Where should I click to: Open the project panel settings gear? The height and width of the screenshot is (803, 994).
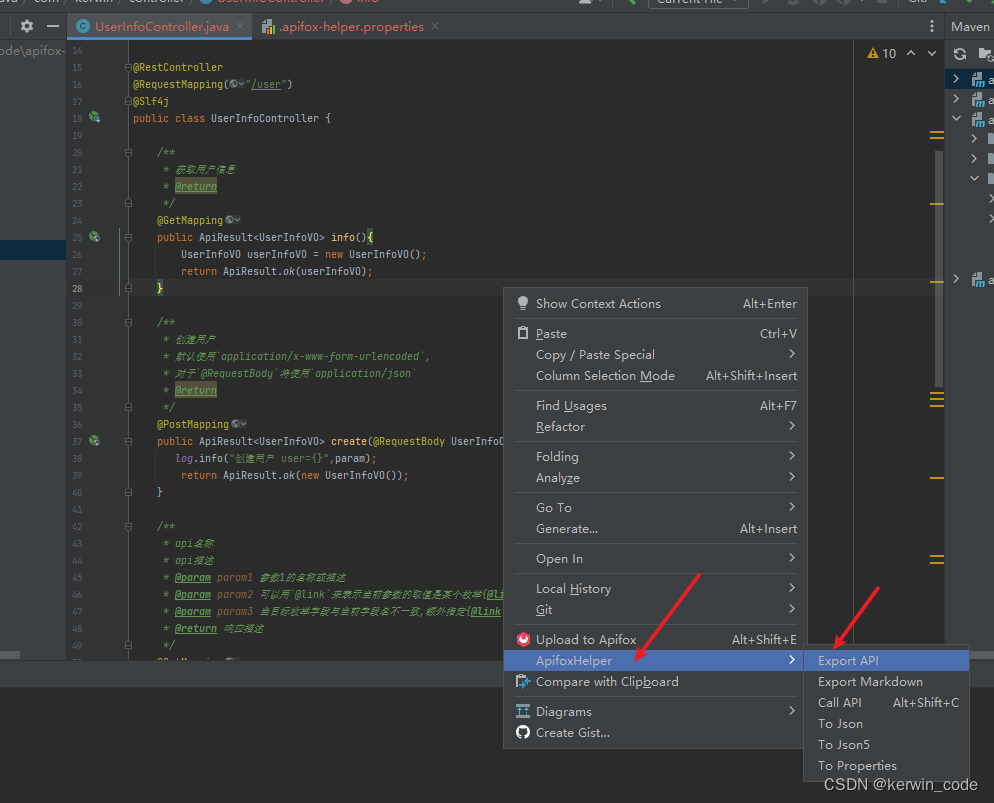point(27,26)
